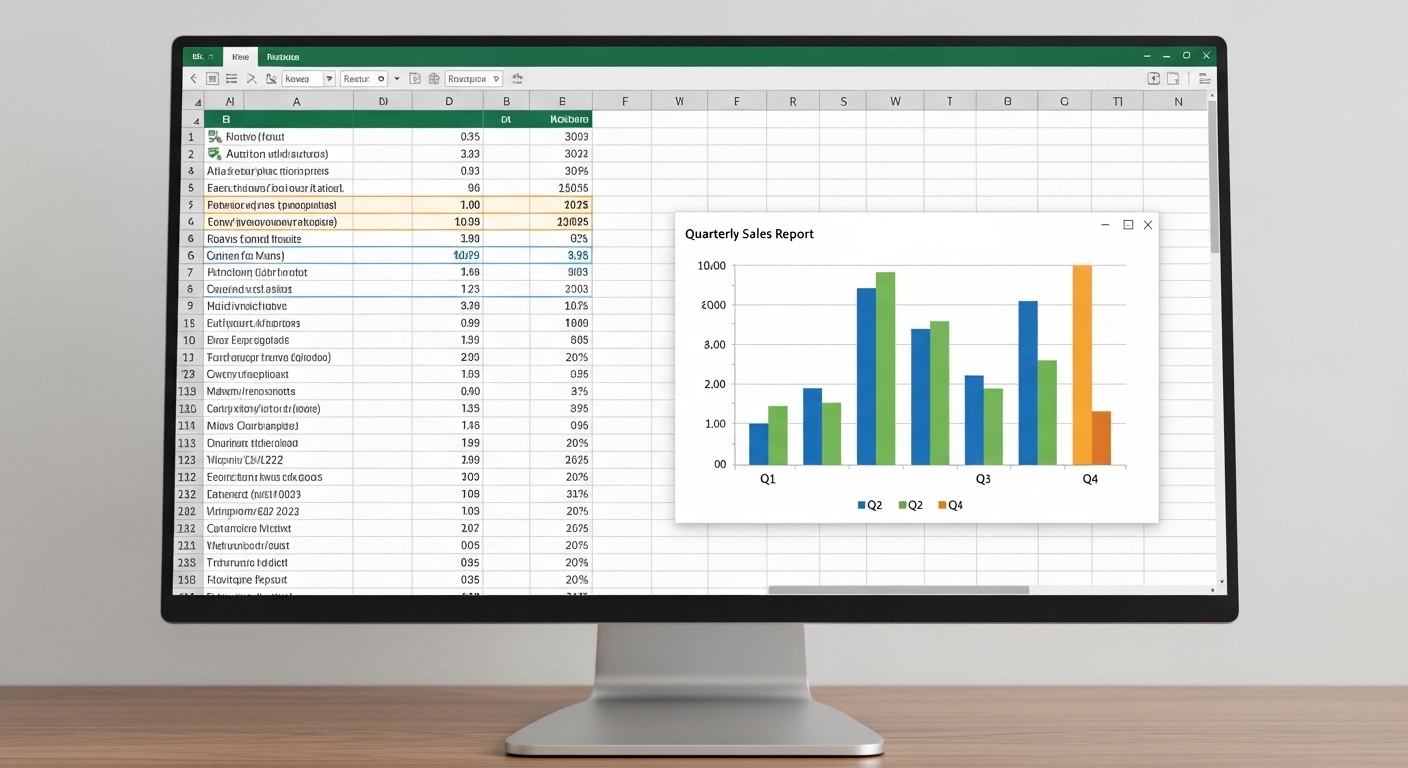Select column header R
Screen dimensions: 1408x768
792,101
